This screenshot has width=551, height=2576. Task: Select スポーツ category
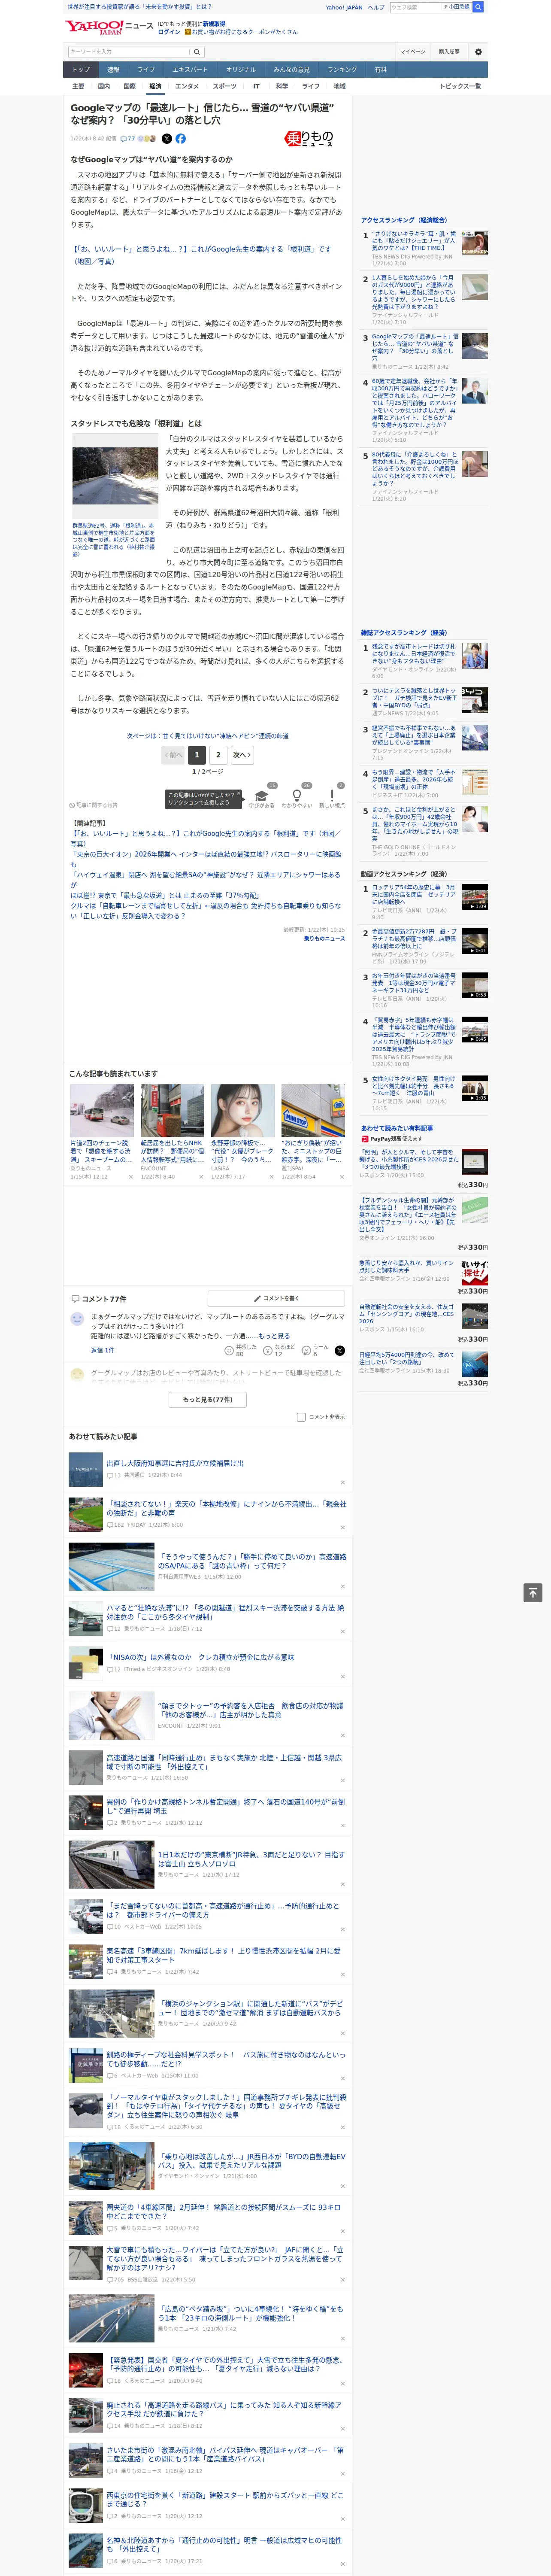225,86
